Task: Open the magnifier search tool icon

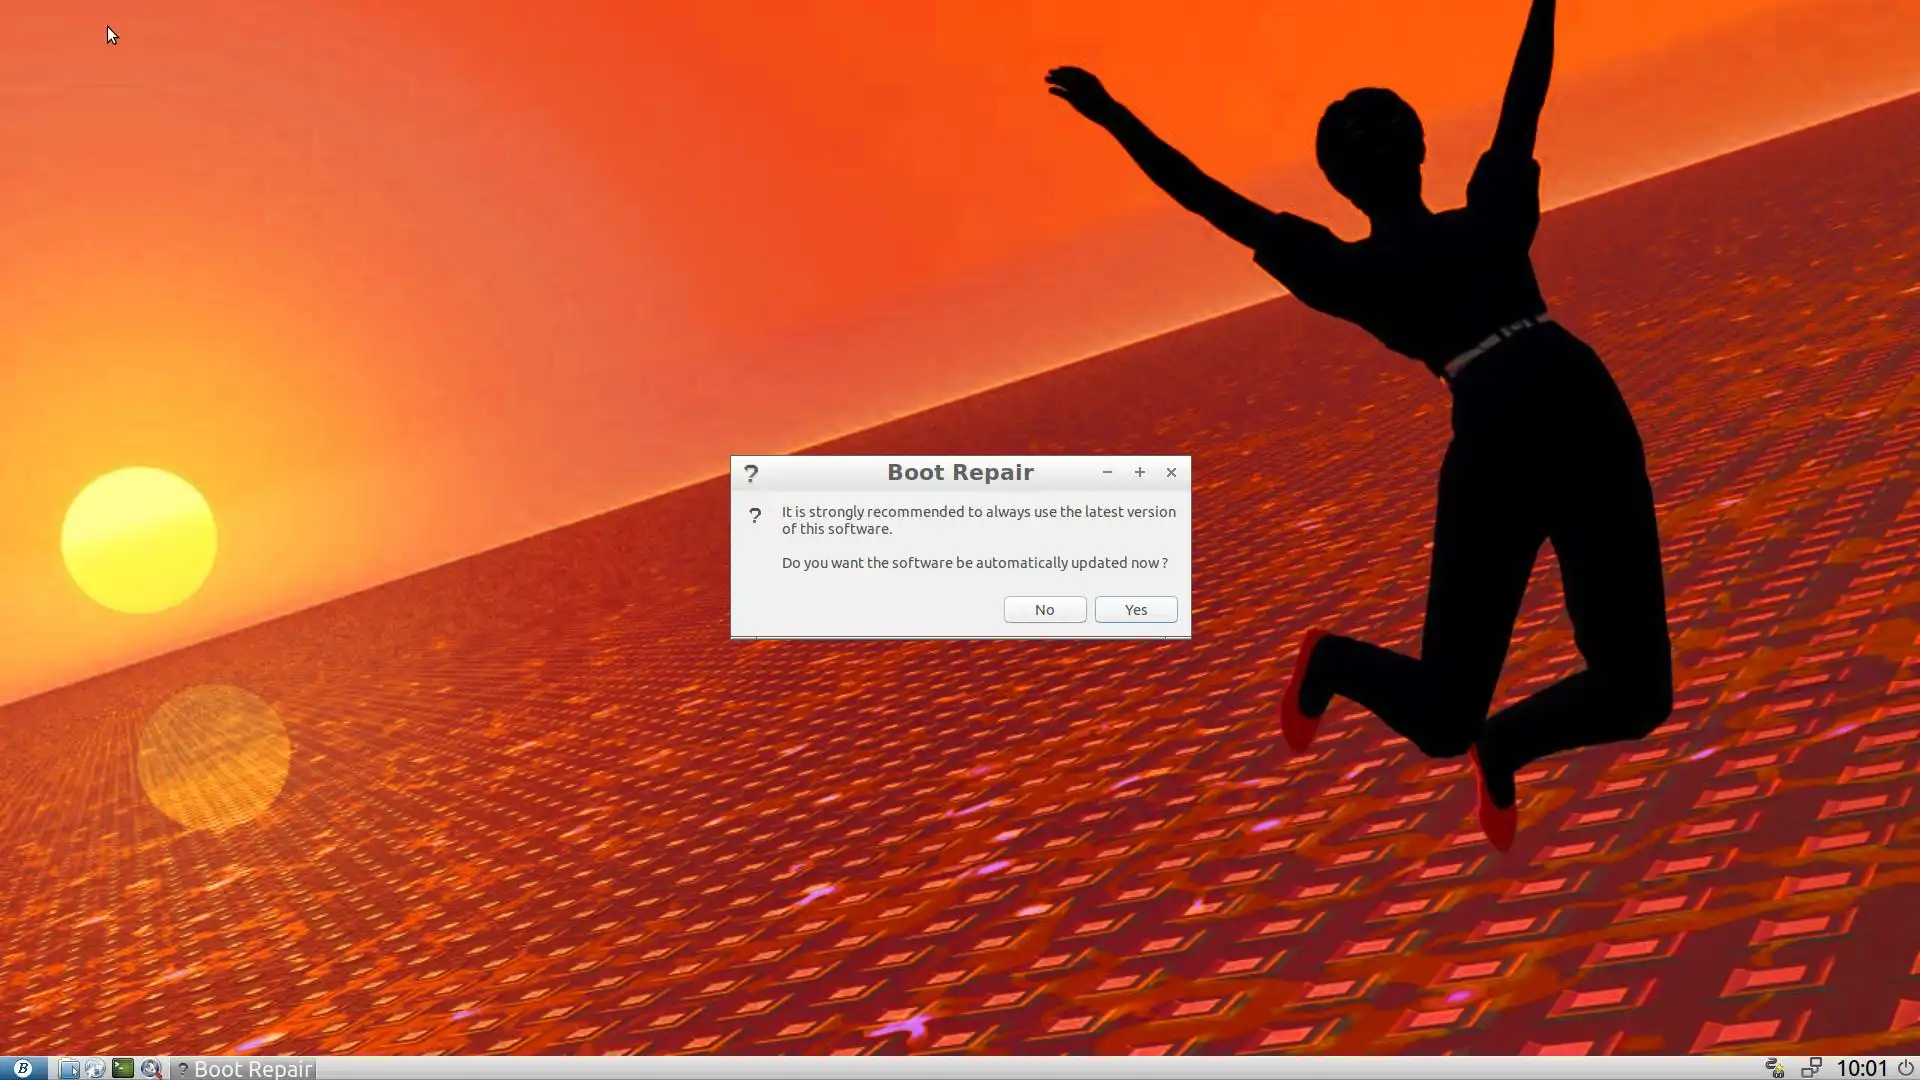Action: point(150,1068)
